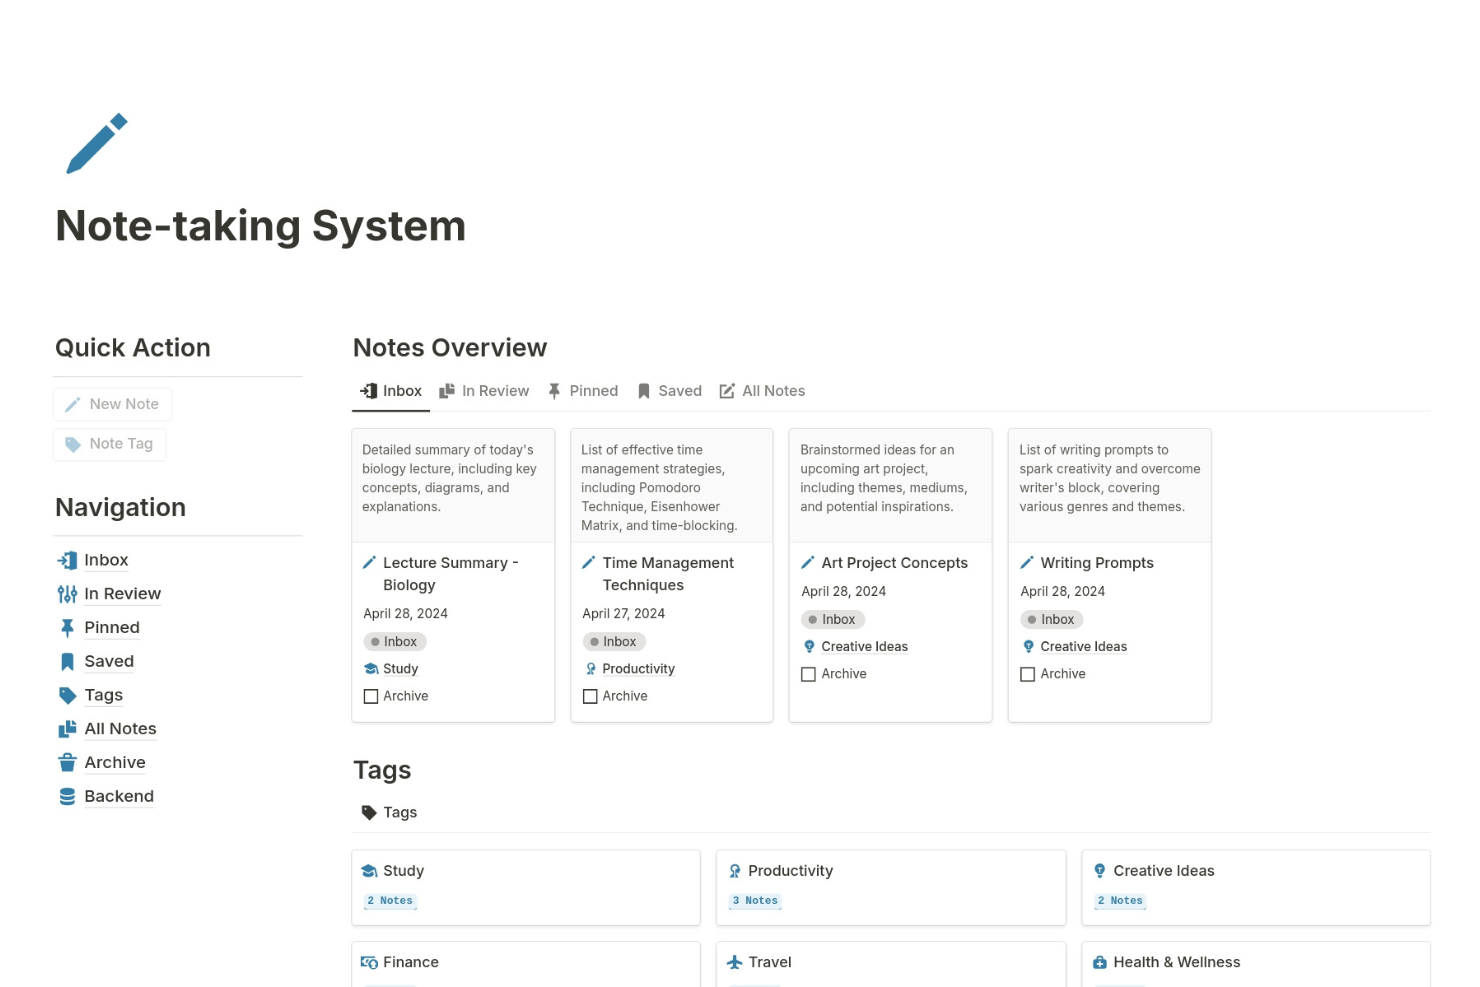Click the pencil page icon above the title

click(x=96, y=143)
